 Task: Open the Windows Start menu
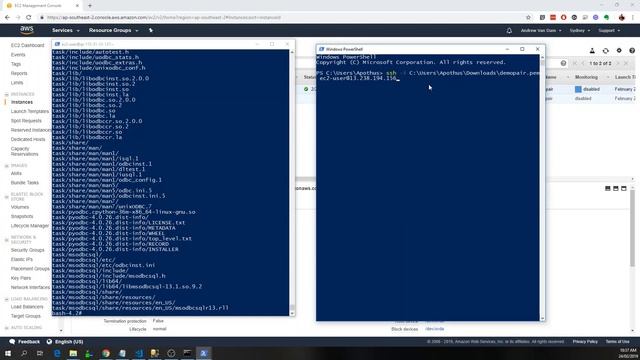8,353
